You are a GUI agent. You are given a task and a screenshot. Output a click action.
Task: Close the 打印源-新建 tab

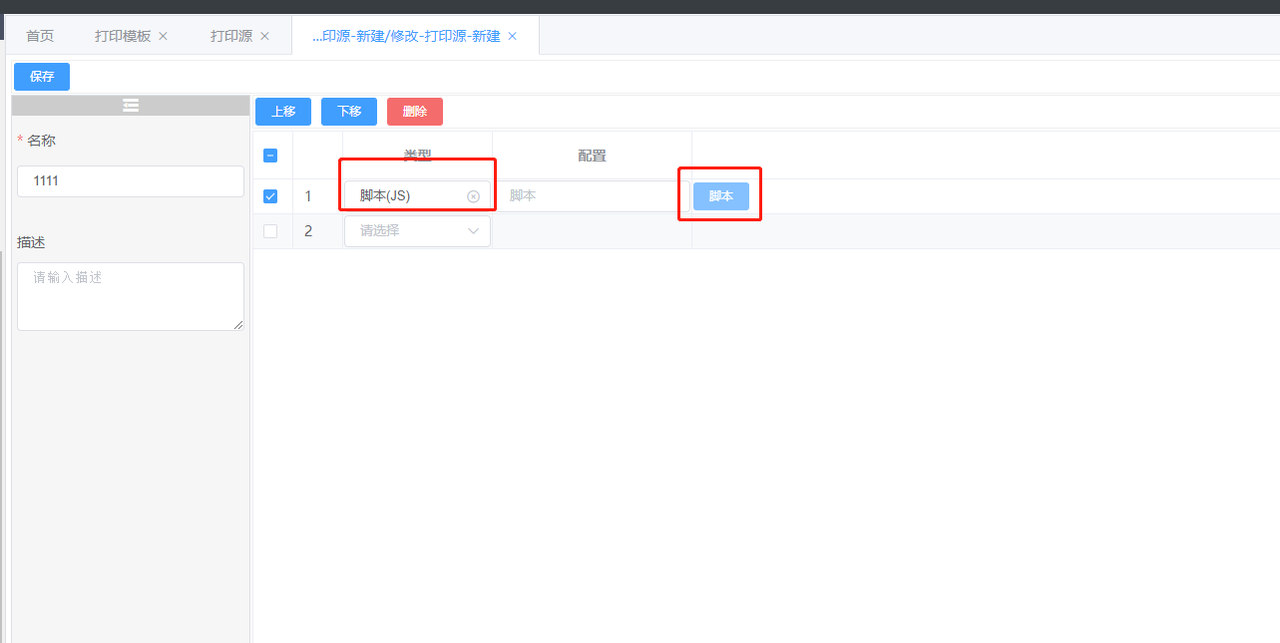(x=512, y=36)
